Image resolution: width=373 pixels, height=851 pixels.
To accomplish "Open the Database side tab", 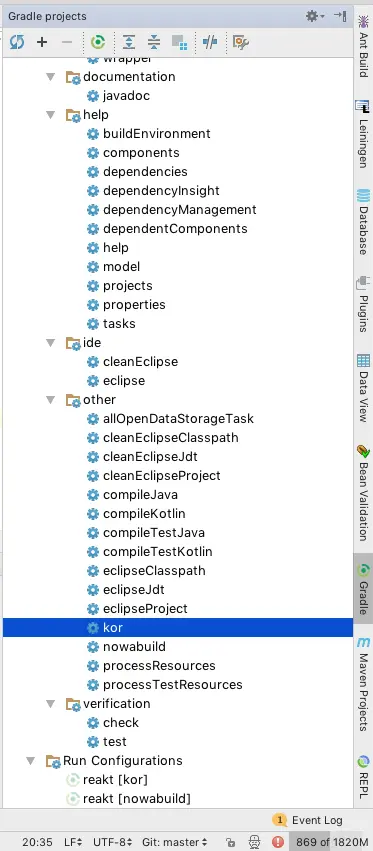I will coord(363,221).
